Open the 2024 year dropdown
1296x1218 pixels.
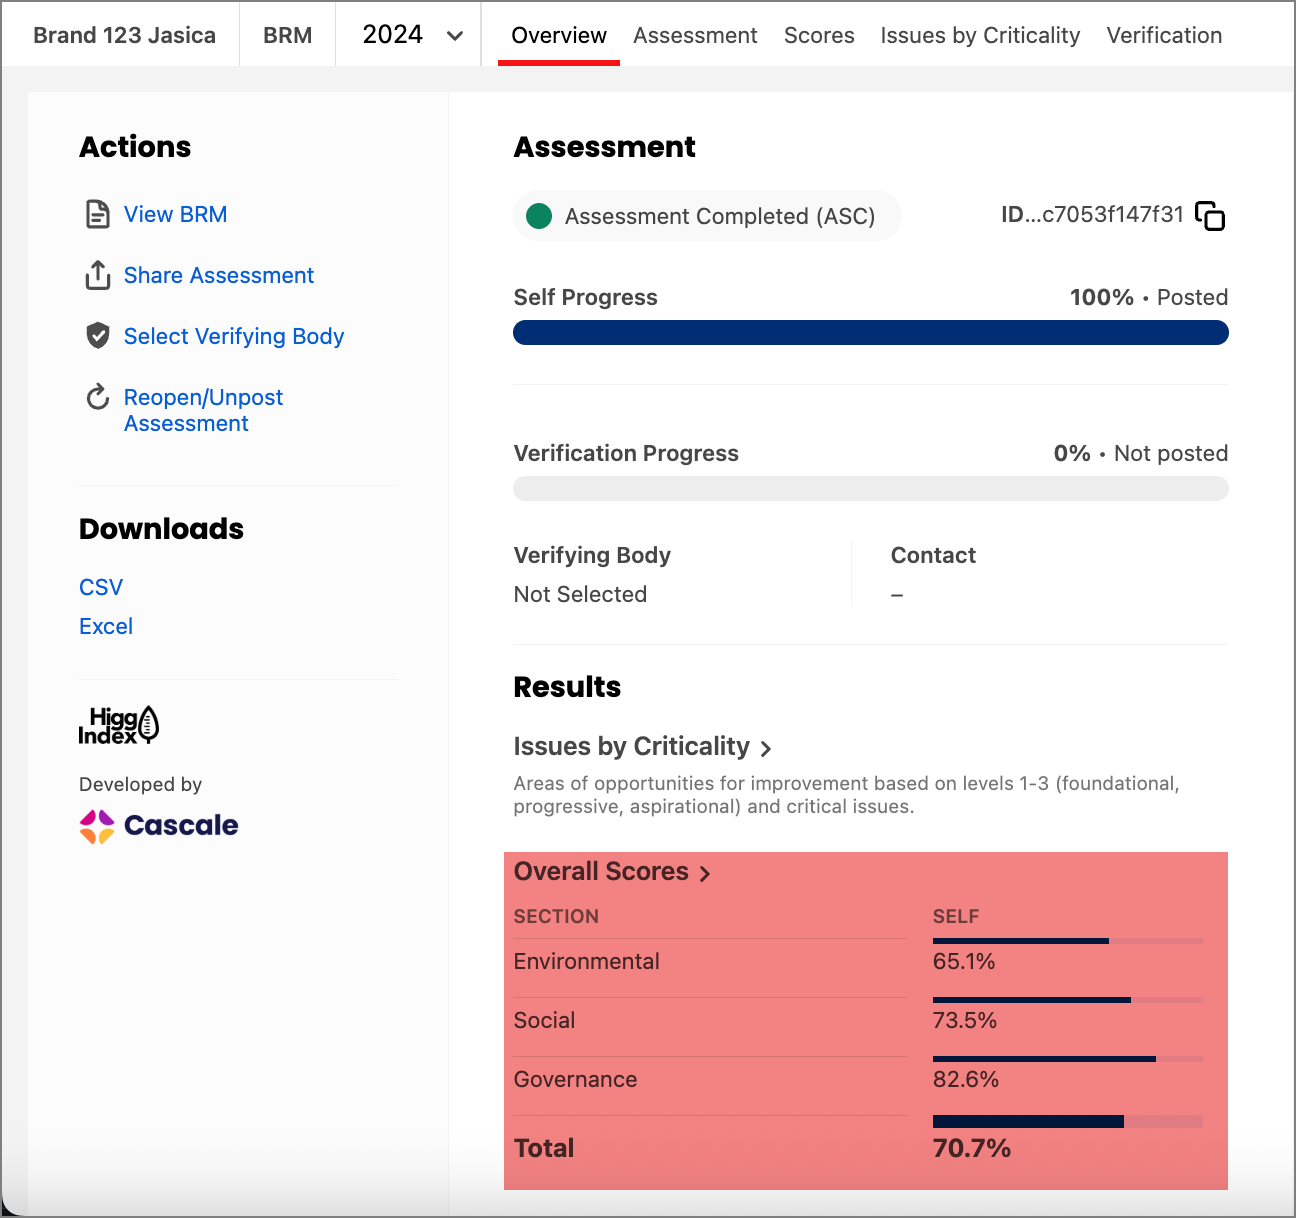pos(411,35)
